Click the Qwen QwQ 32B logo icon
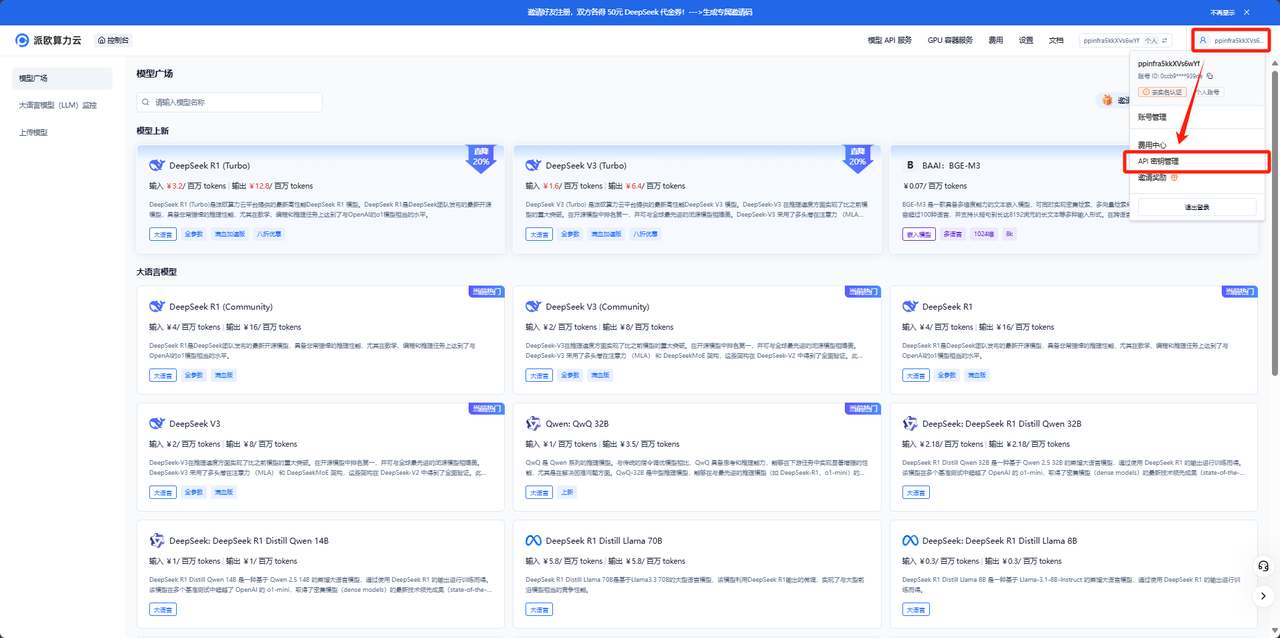Screen dimensions: 1280x638 coord(533,424)
